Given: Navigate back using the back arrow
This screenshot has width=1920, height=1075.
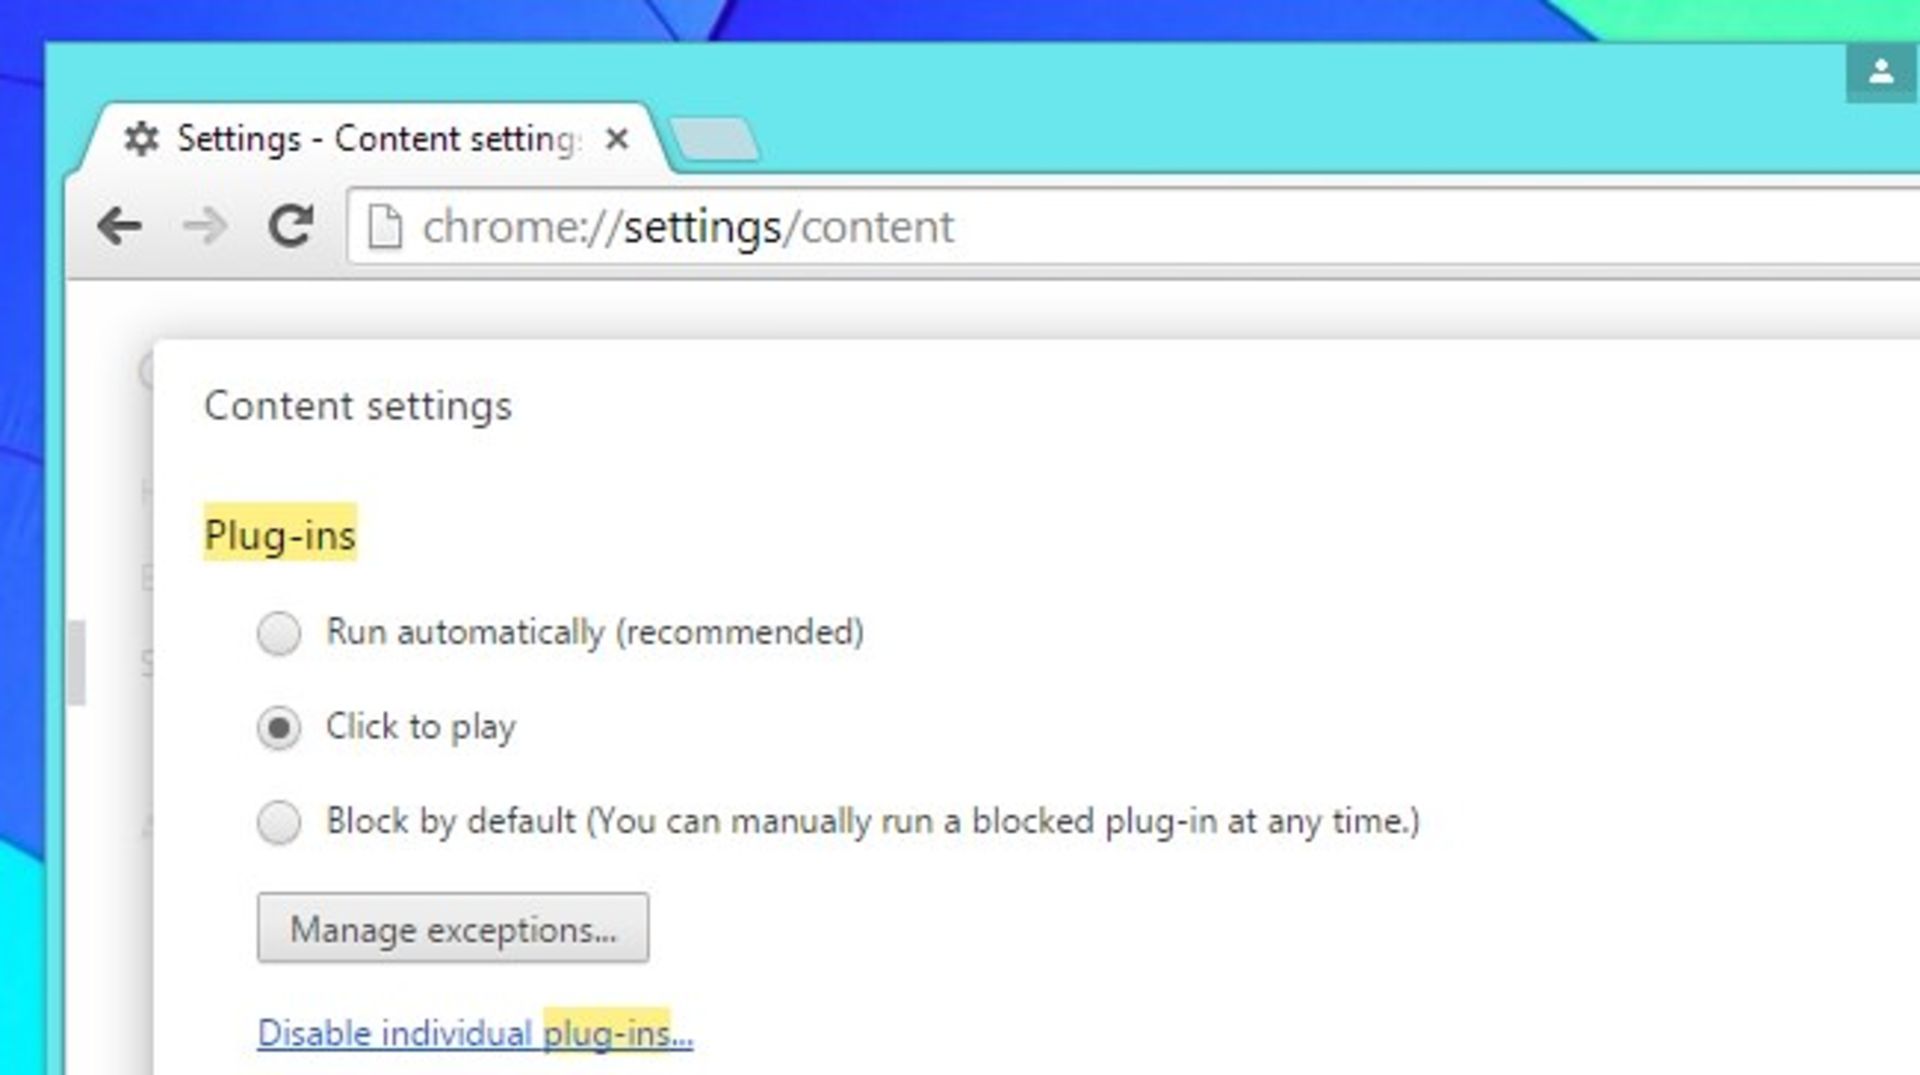Looking at the screenshot, I should 120,226.
